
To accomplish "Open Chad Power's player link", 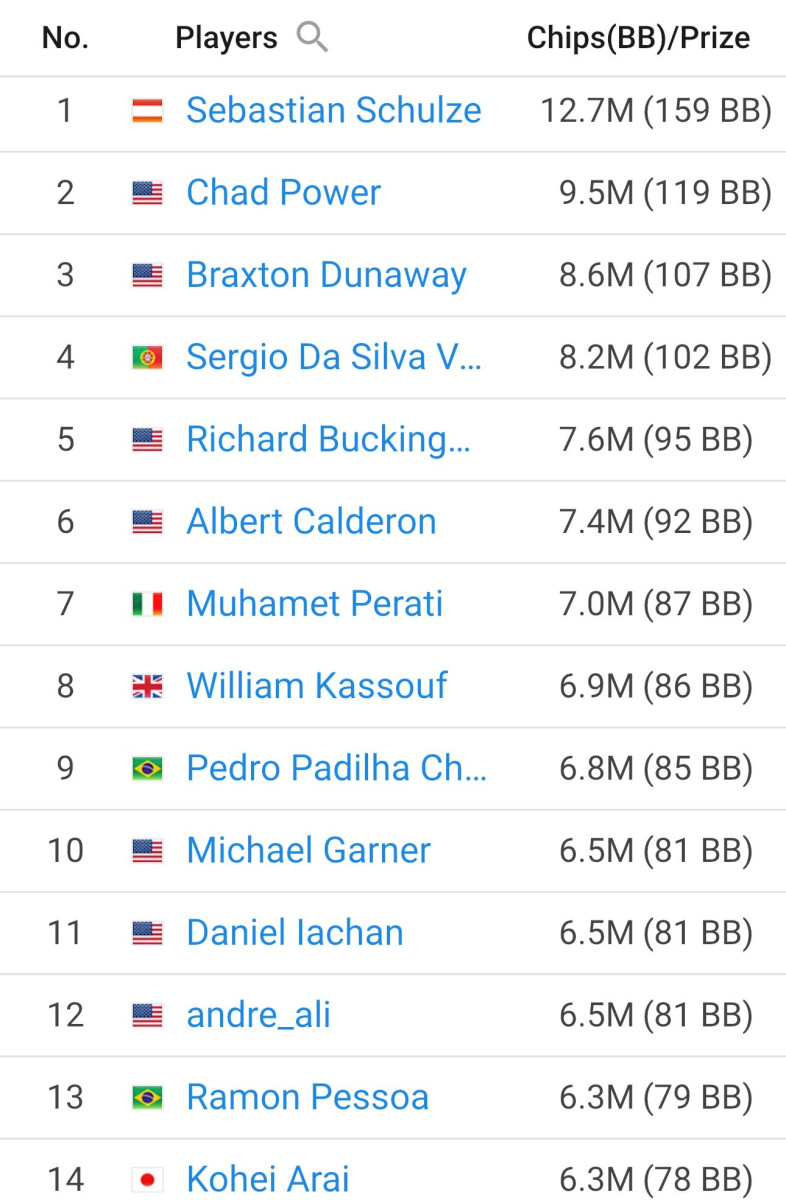I will [284, 192].
